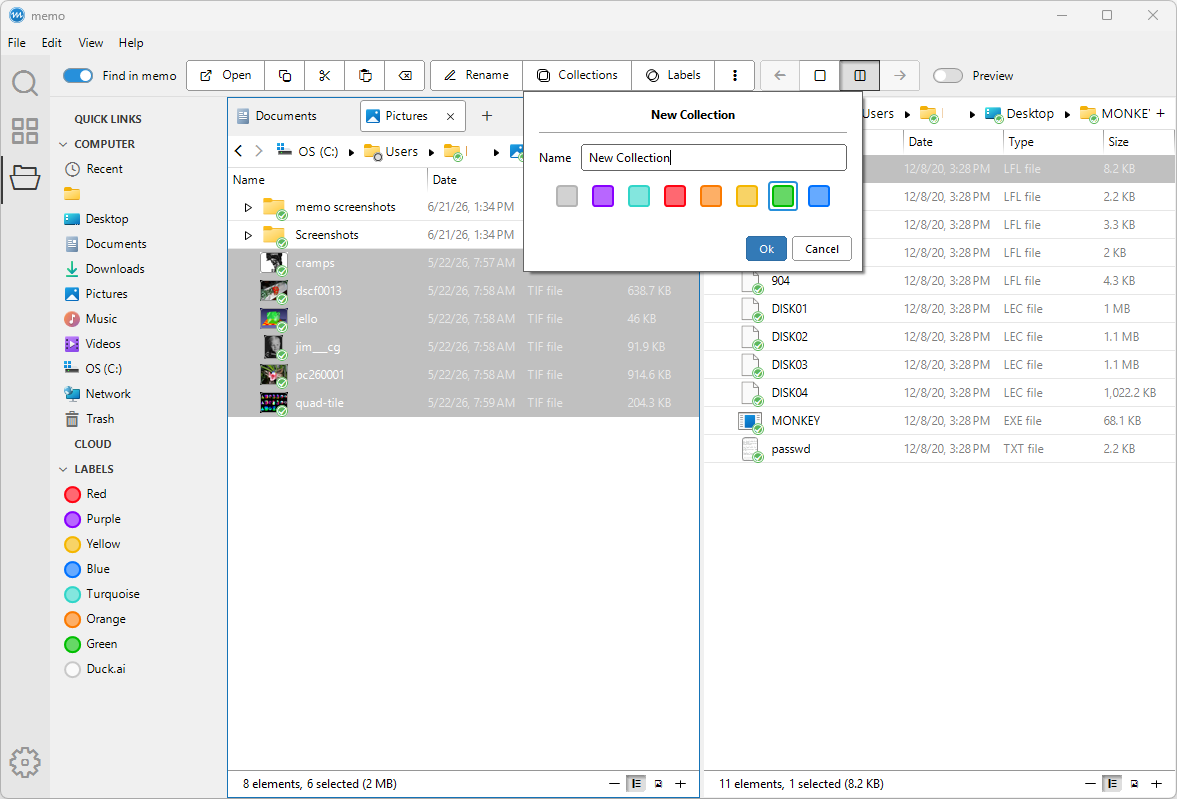
Task: Expand the memo screenshots folder
Action: pyautogui.click(x=248, y=207)
